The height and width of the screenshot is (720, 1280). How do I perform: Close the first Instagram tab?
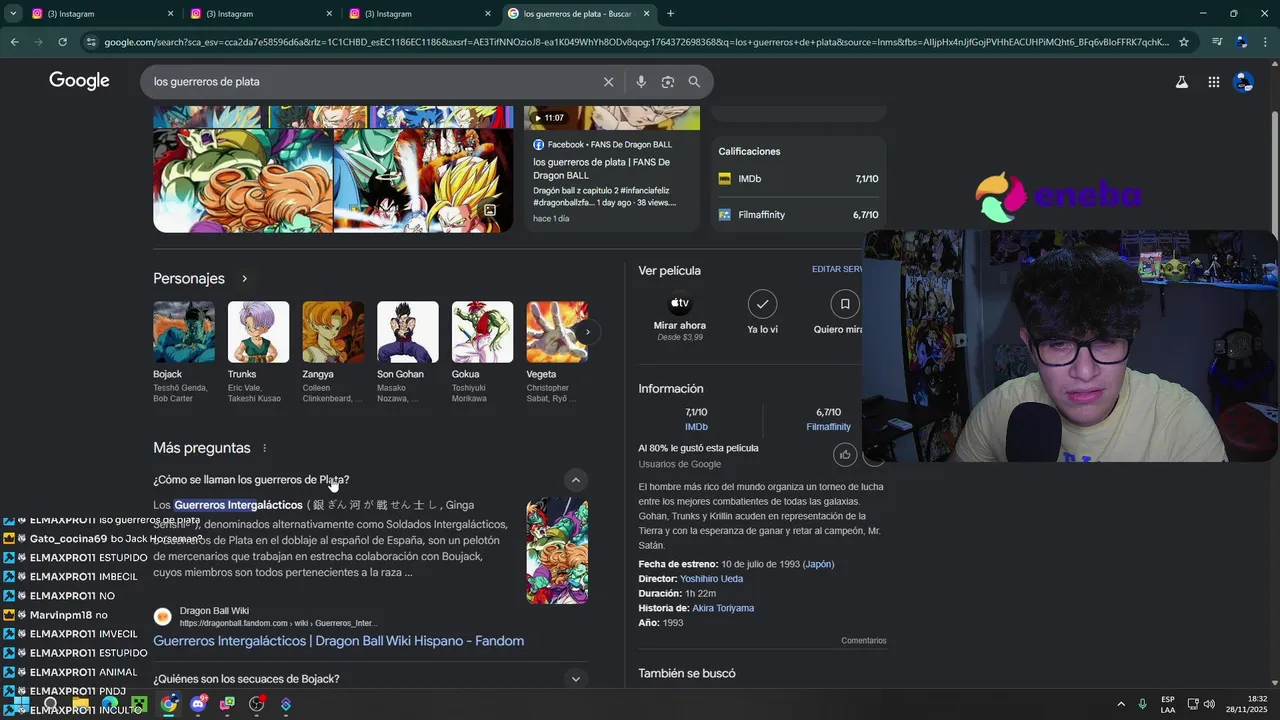(x=170, y=14)
